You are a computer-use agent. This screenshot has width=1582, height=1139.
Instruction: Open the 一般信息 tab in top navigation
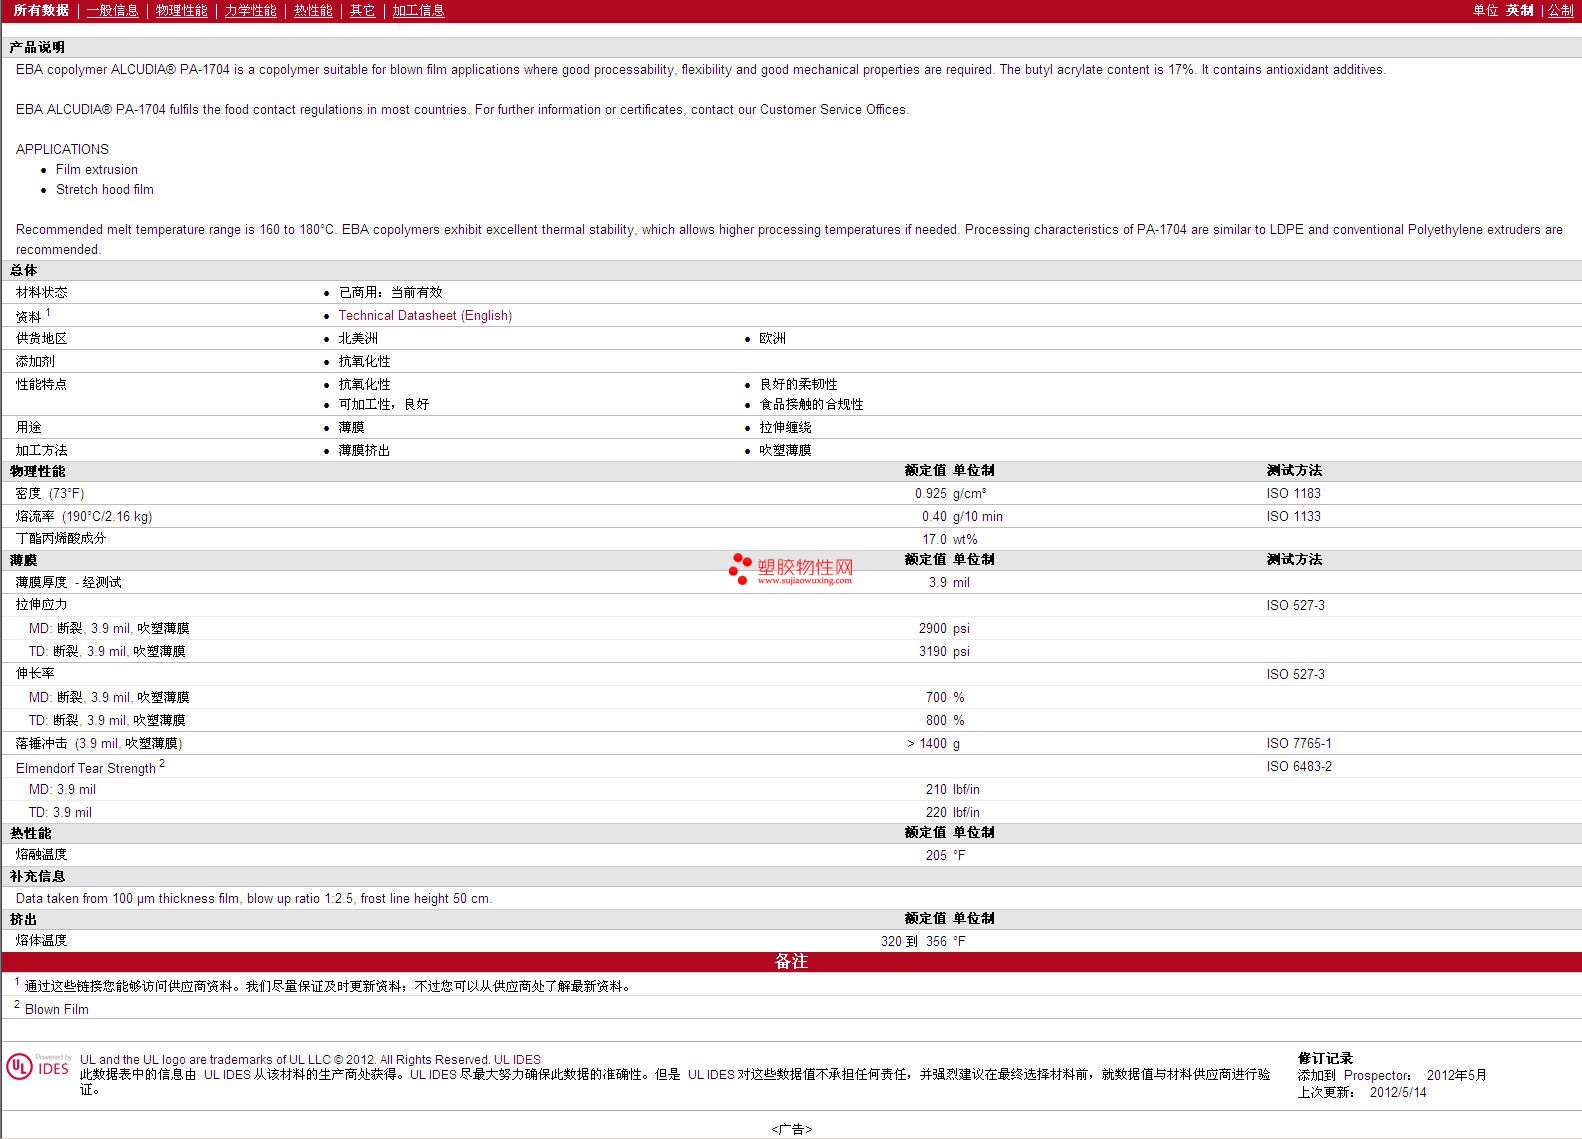tap(112, 10)
